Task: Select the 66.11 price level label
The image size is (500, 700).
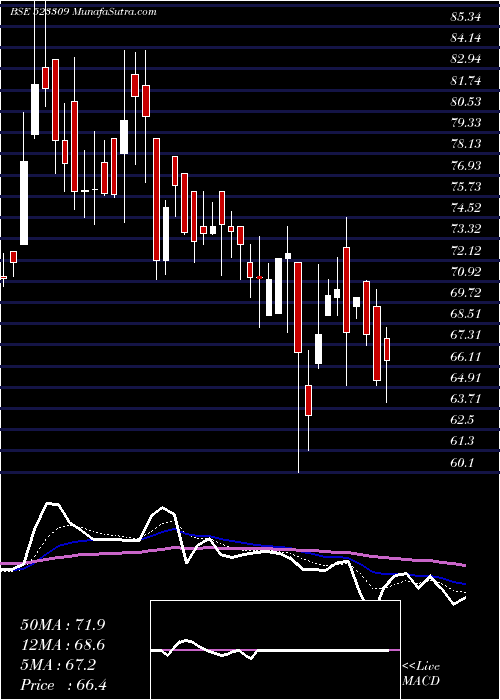Action: point(466,357)
